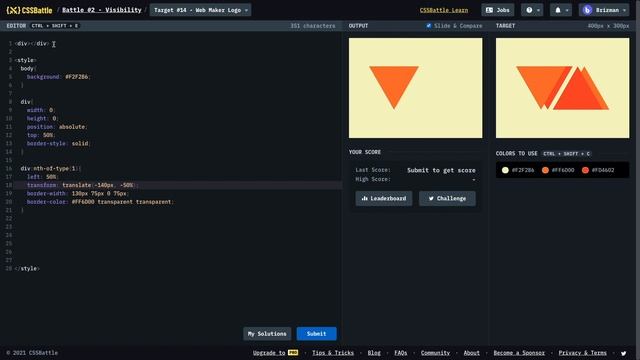Viewport: 640px width, 360px height.
Task: Open Tips & Tricks footer link
Action: [333, 353]
